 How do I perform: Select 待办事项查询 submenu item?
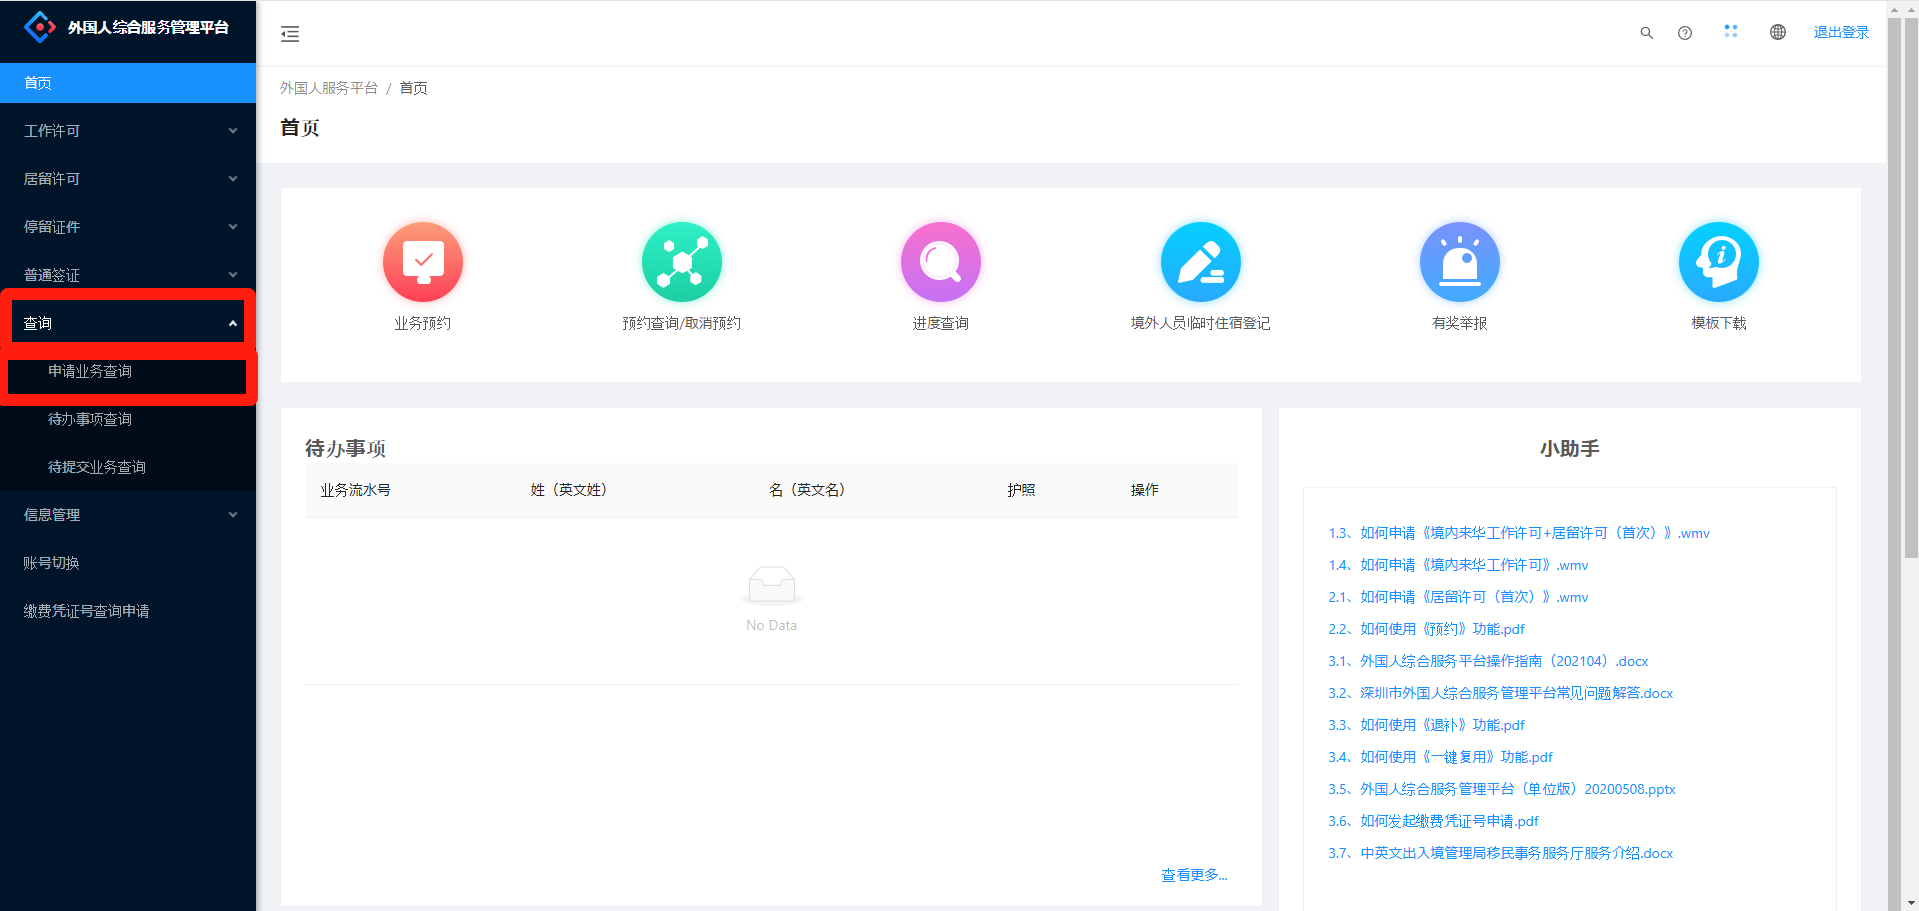90,419
